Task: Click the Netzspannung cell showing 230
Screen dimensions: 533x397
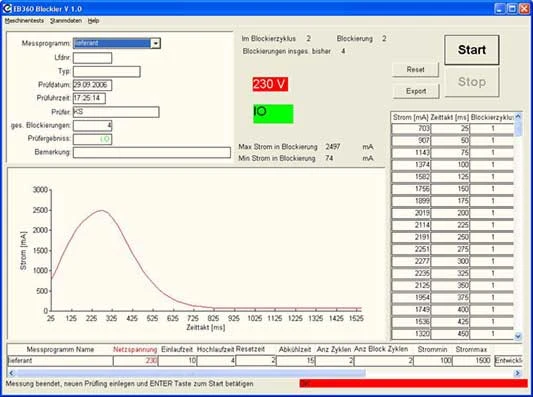Action: (x=135, y=361)
